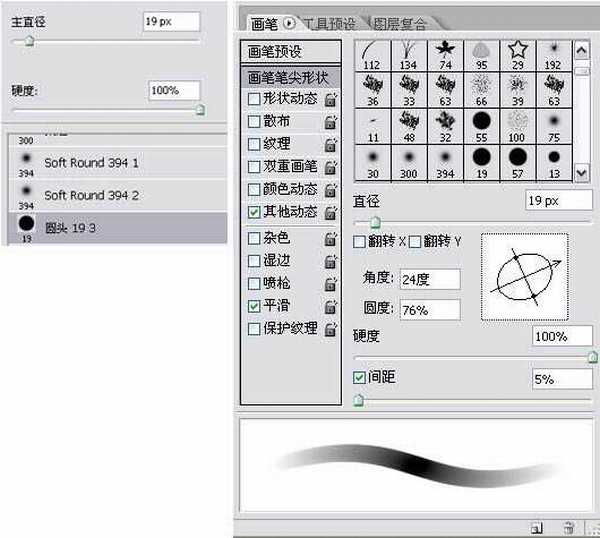Viewport: 600px width, 538px height.
Task: Choose the hard round brush 19
Action: [481, 160]
